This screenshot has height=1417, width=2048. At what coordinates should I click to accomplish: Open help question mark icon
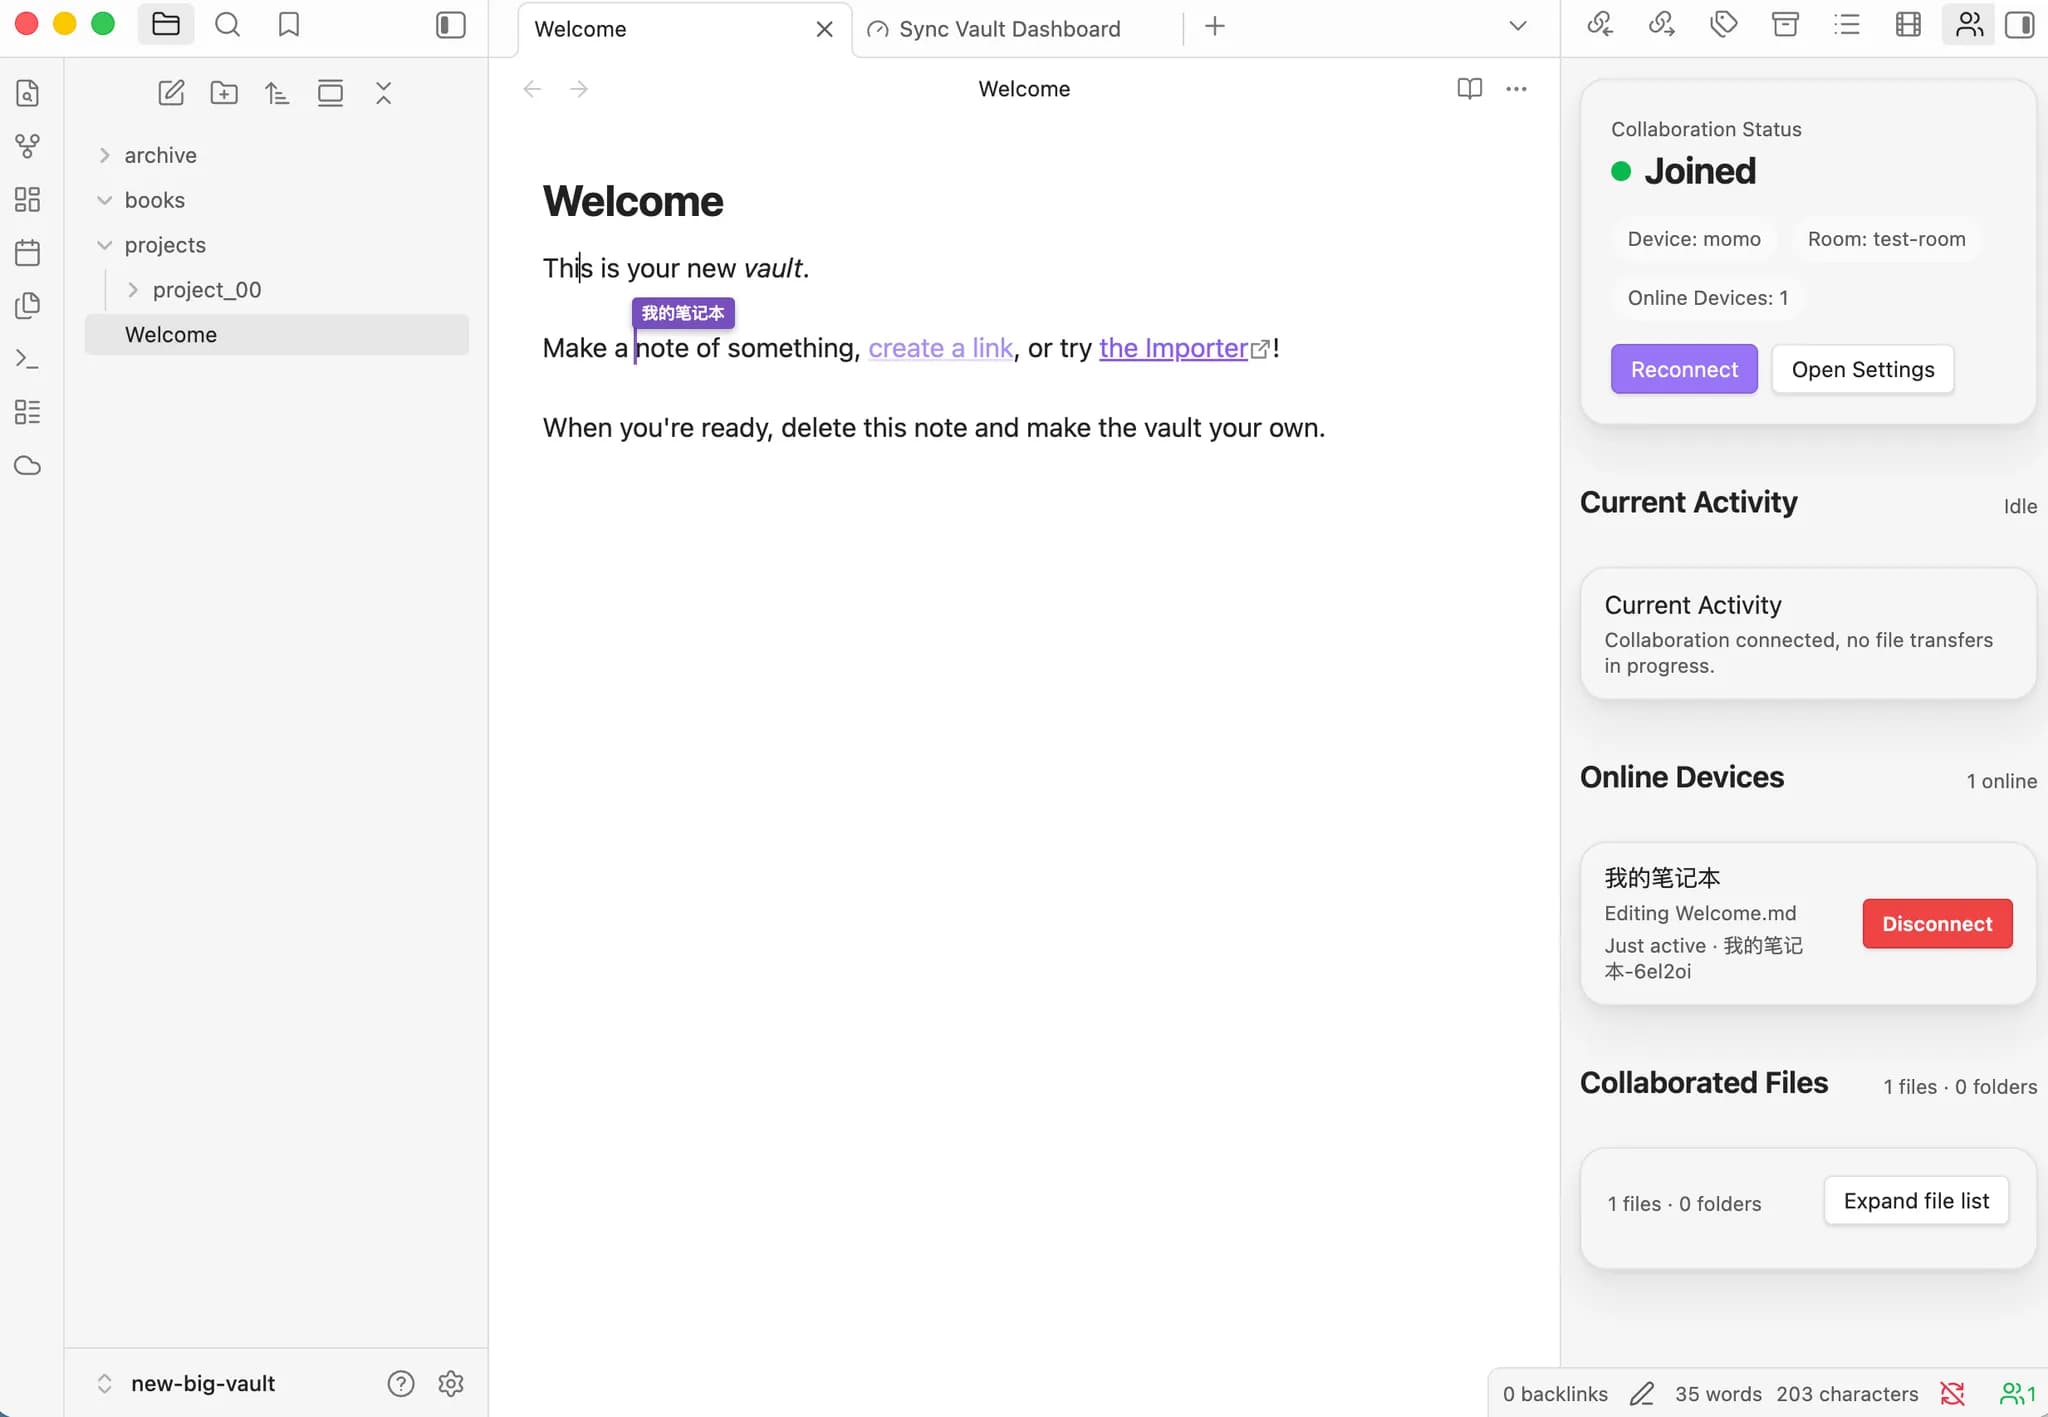[400, 1384]
